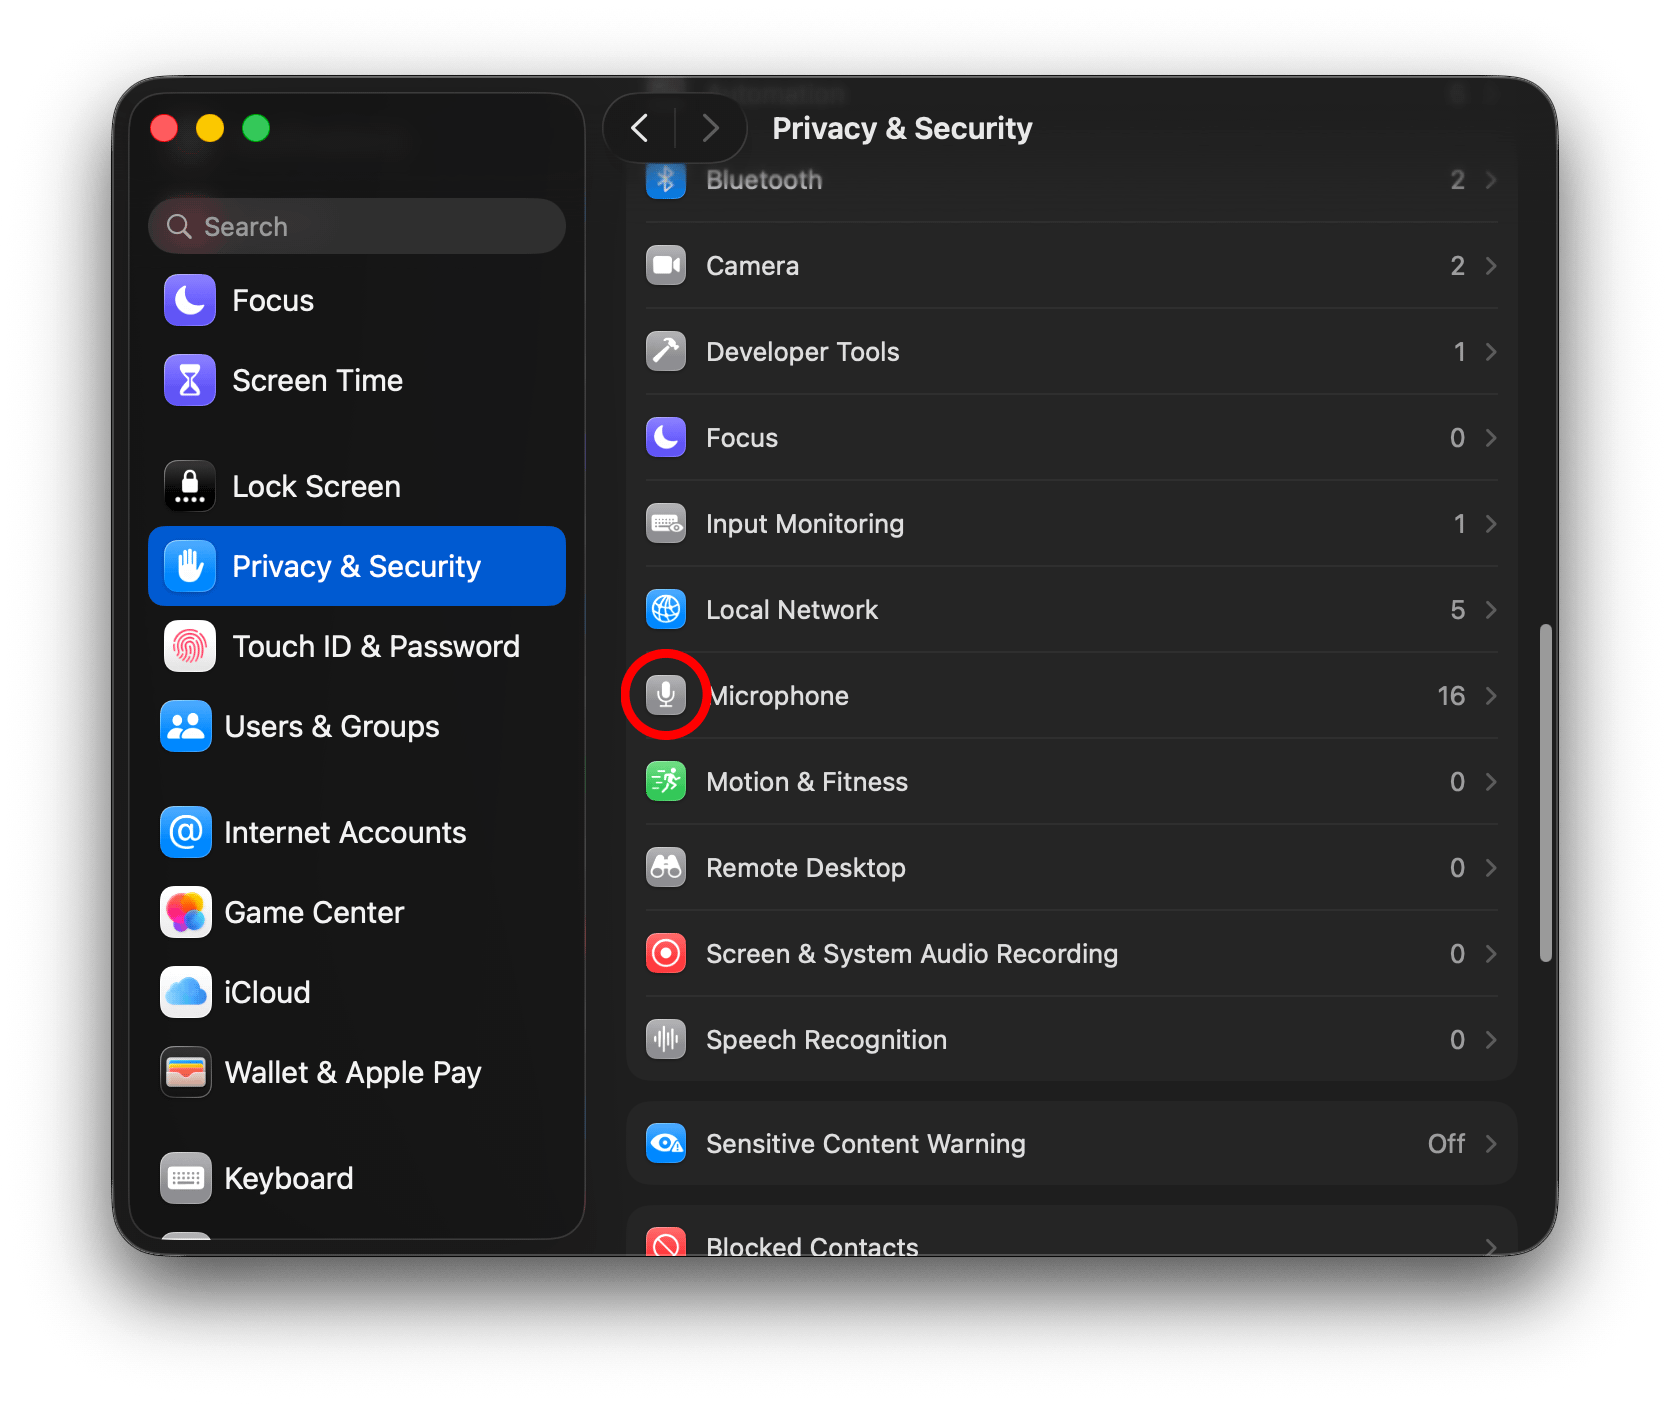Click the "Wallet & Apple Pay" sidebar label

click(353, 1073)
